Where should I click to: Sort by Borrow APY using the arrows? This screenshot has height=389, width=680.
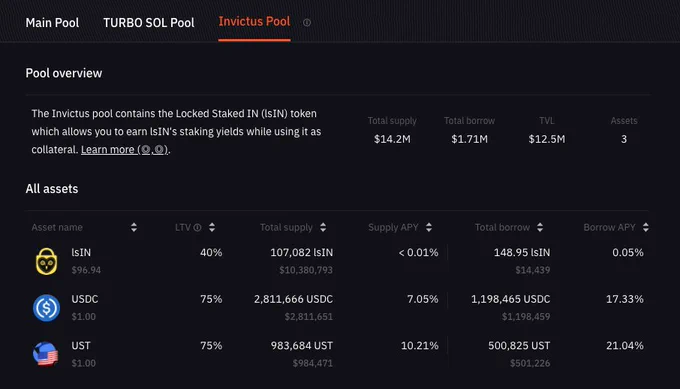(x=646, y=227)
